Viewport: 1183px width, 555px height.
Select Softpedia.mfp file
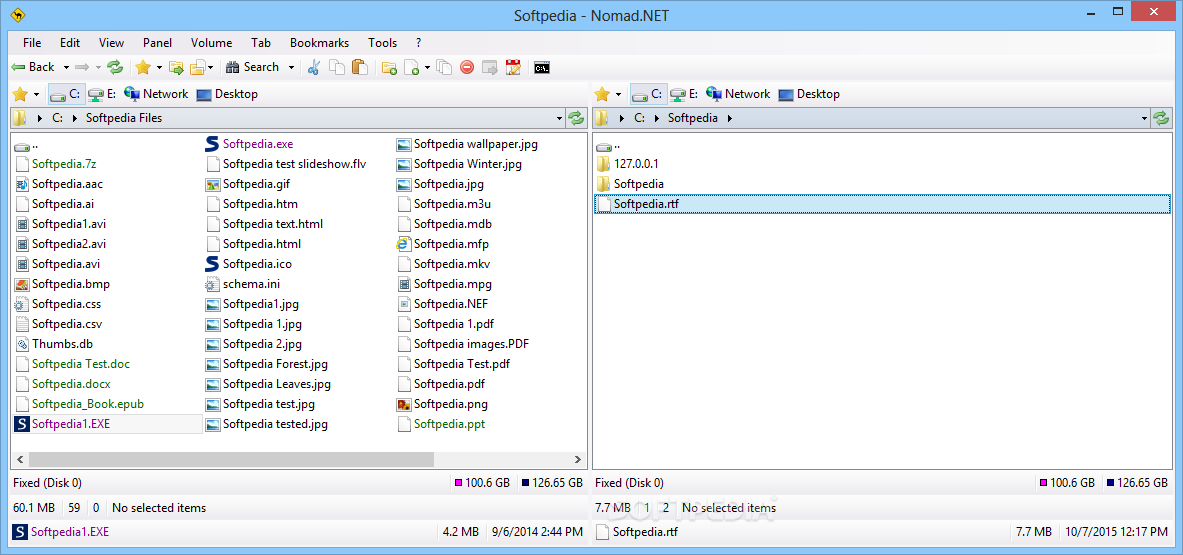click(443, 244)
